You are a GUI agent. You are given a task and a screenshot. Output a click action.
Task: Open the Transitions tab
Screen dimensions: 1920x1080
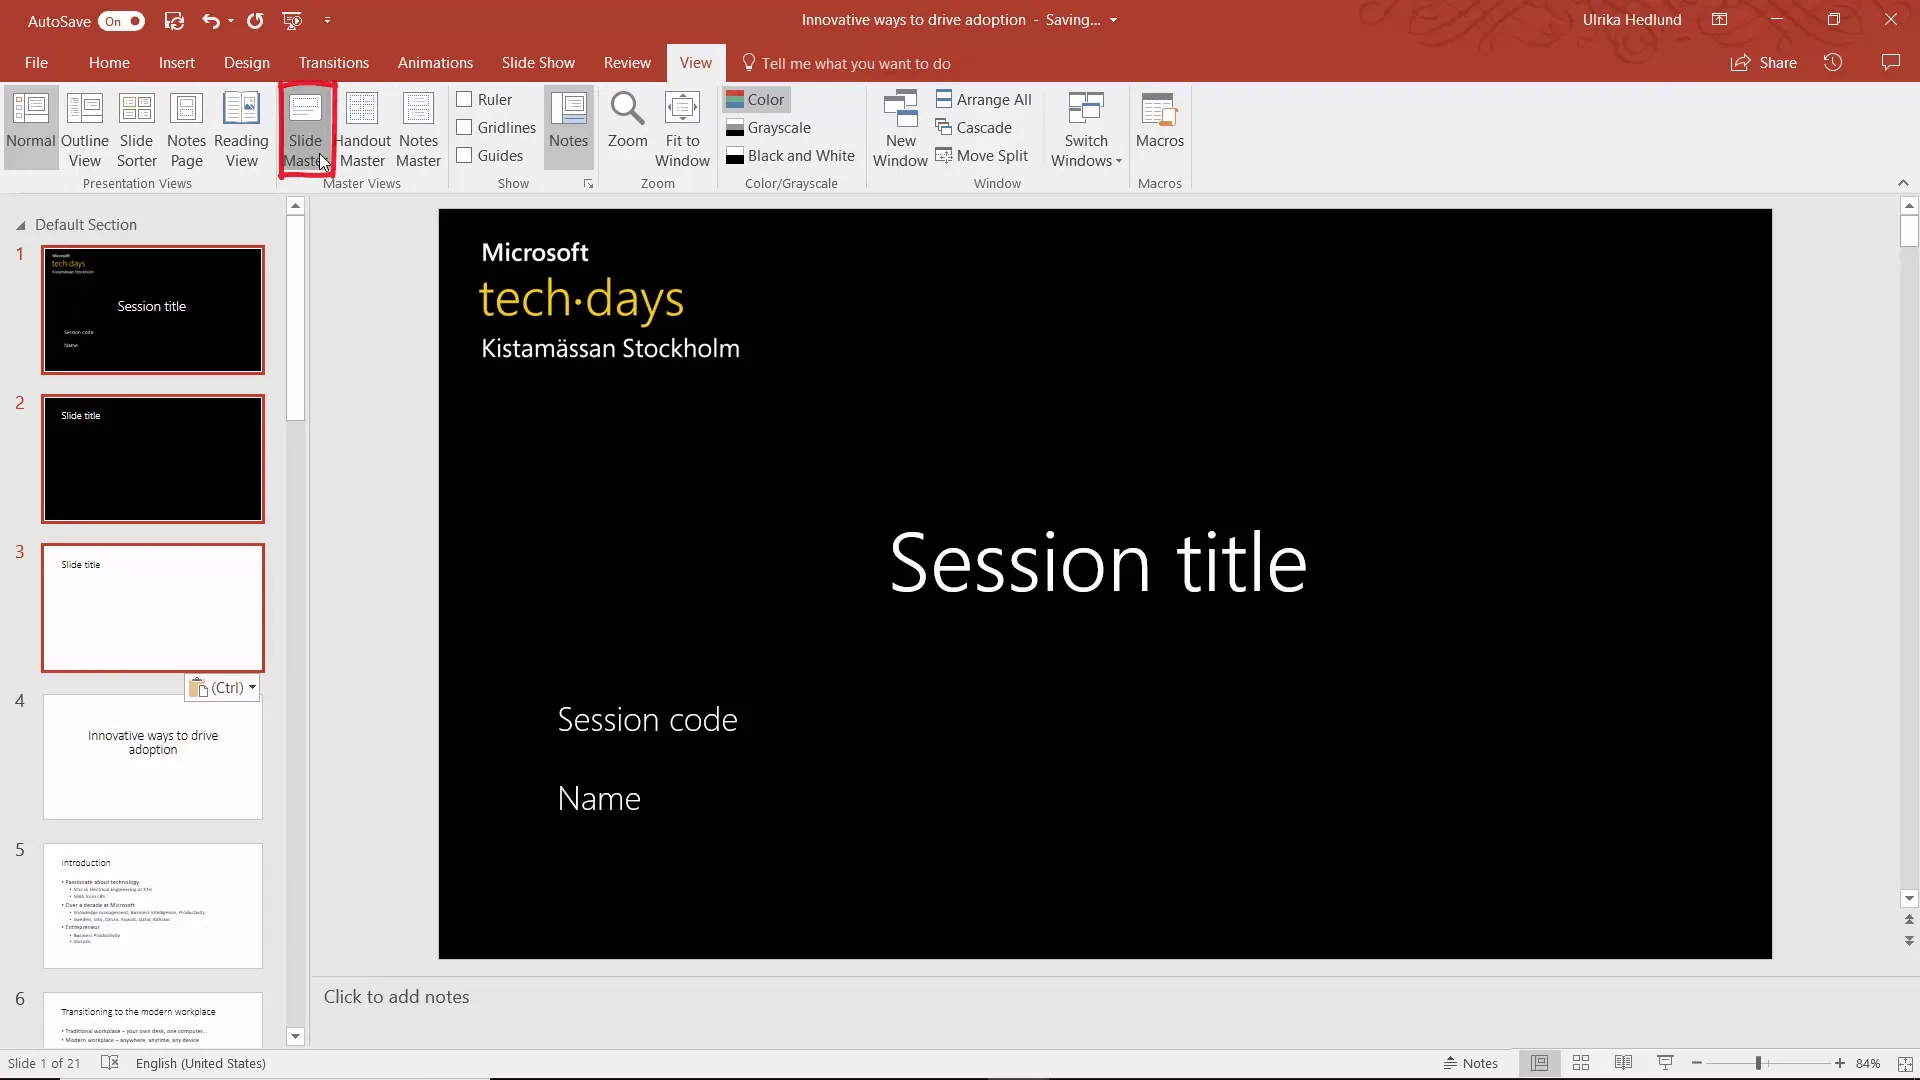pyautogui.click(x=334, y=62)
